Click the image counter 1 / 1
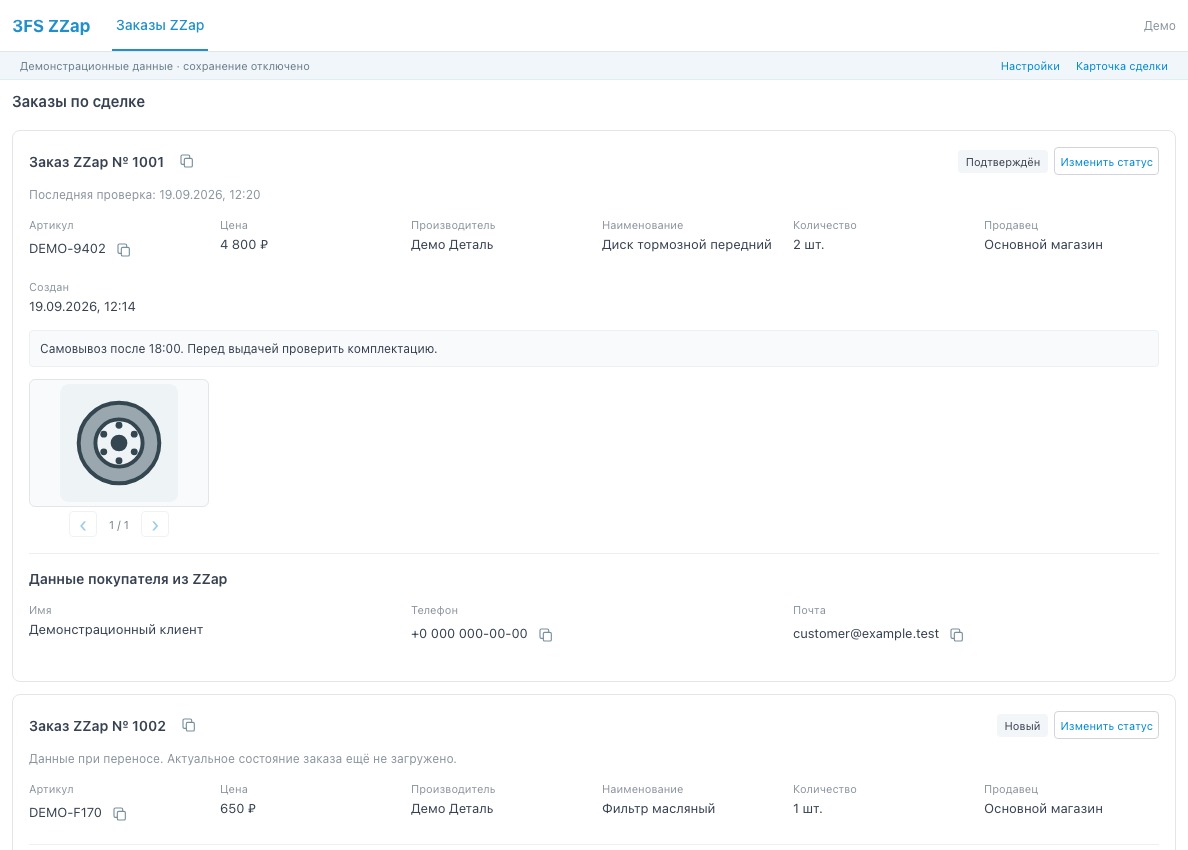The height and width of the screenshot is (850, 1188). click(x=119, y=525)
